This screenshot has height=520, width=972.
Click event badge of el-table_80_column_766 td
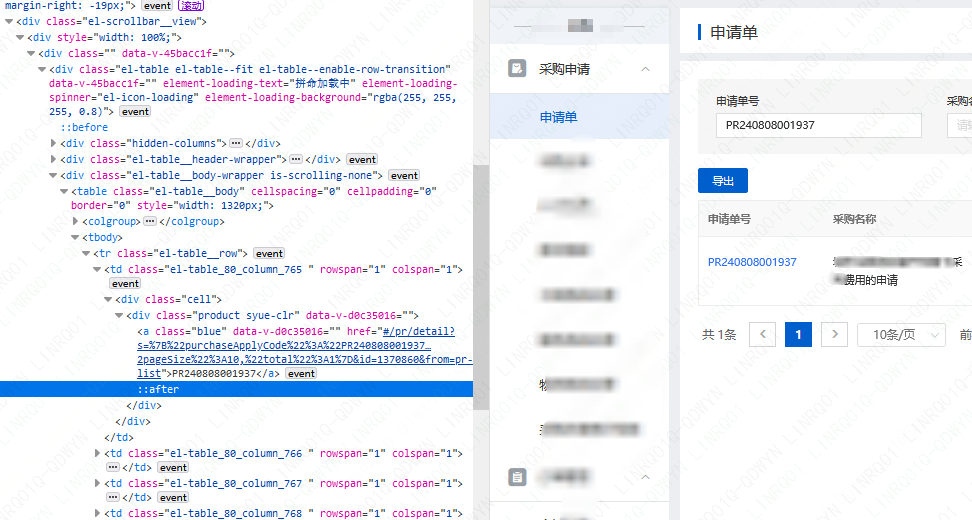coord(173,468)
